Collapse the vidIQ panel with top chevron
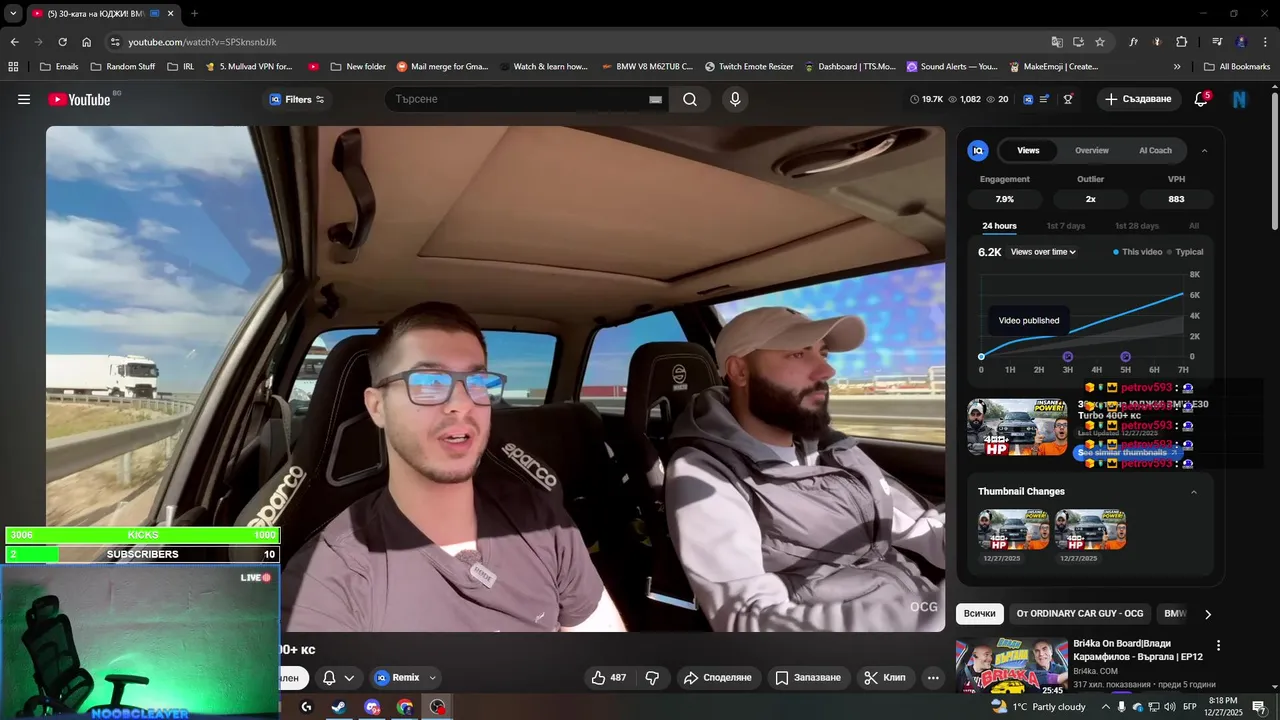This screenshot has width=1280, height=720. pyautogui.click(x=1204, y=150)
